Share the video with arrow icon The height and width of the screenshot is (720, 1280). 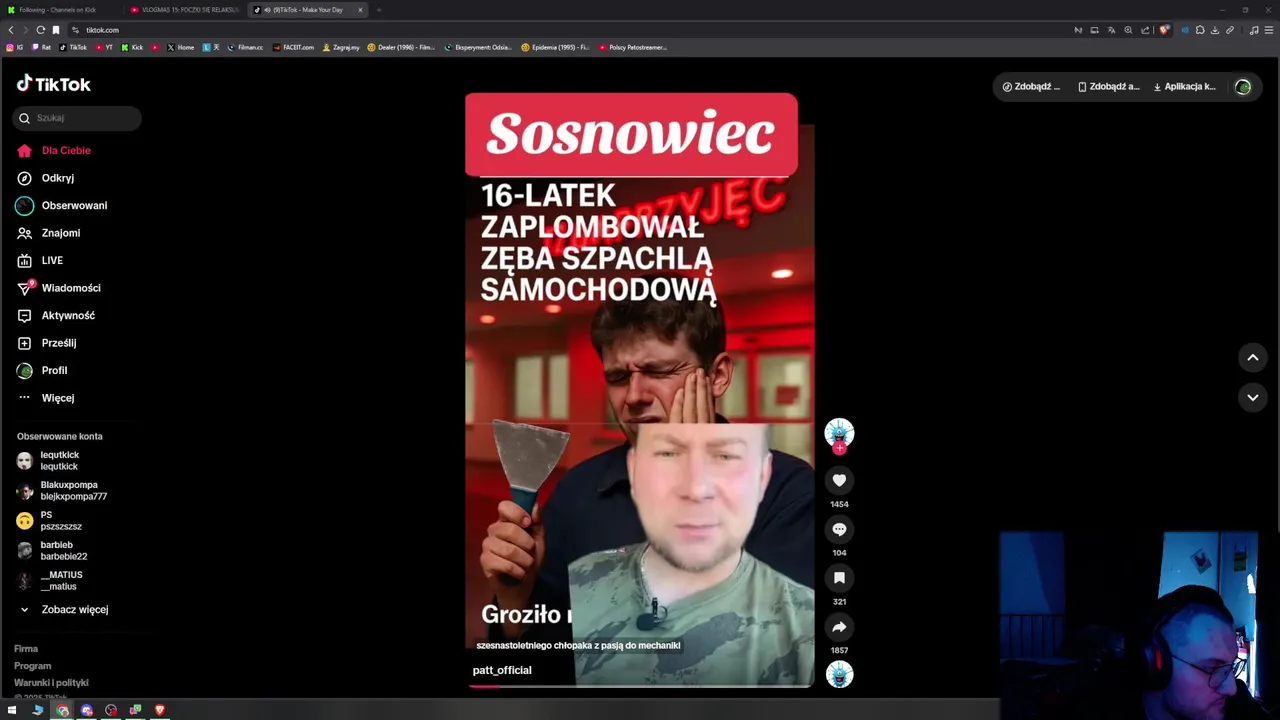pos(839,627)
